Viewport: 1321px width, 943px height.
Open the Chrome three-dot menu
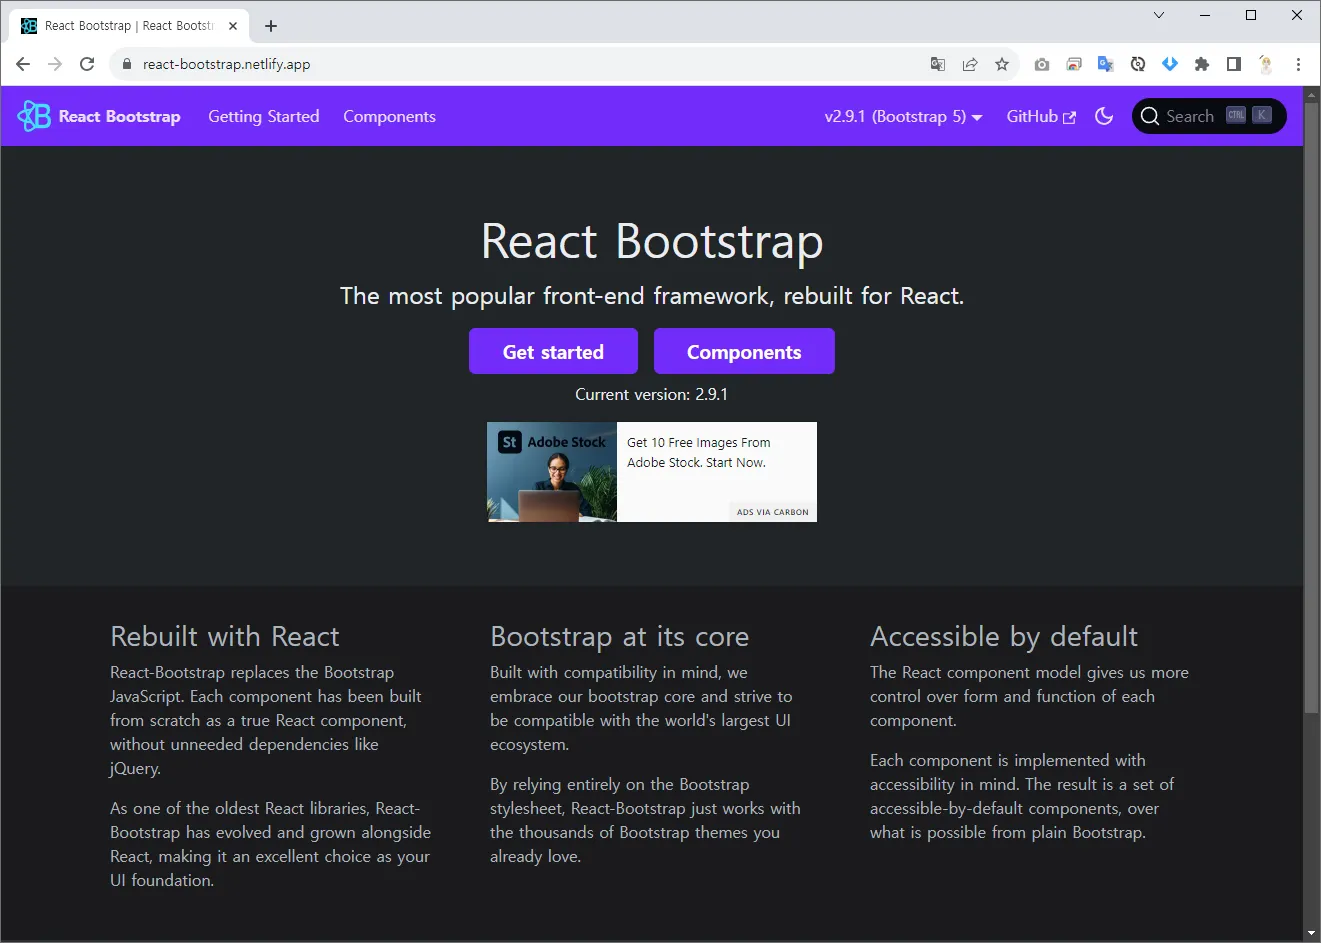pos(1298,64)
